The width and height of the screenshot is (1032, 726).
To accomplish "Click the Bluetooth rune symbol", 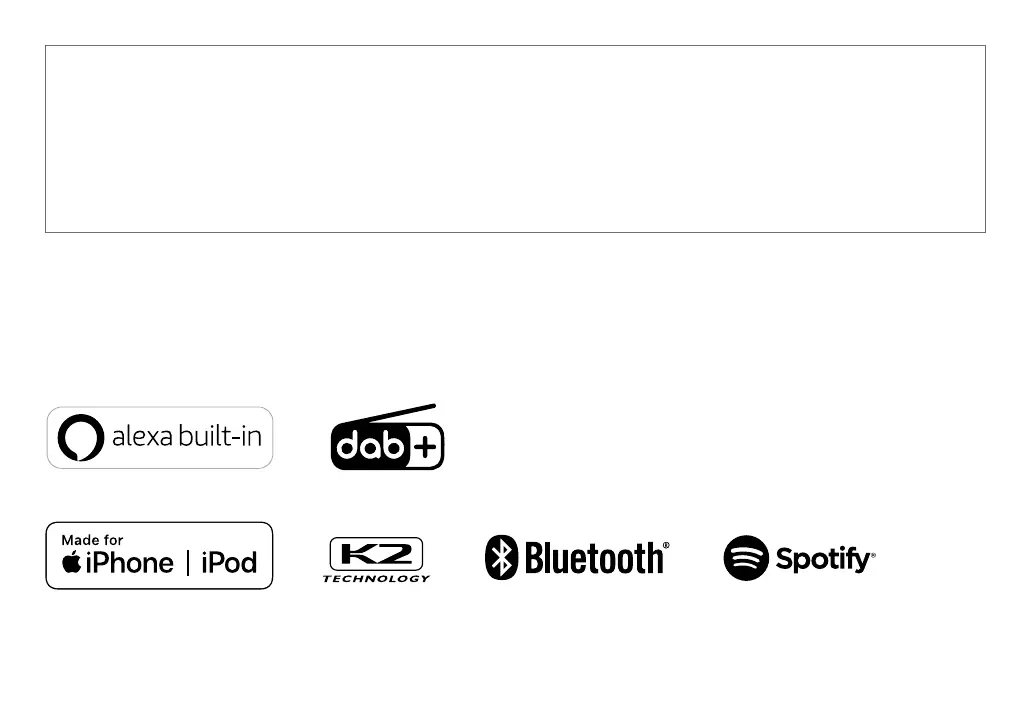I will [502, 557].
